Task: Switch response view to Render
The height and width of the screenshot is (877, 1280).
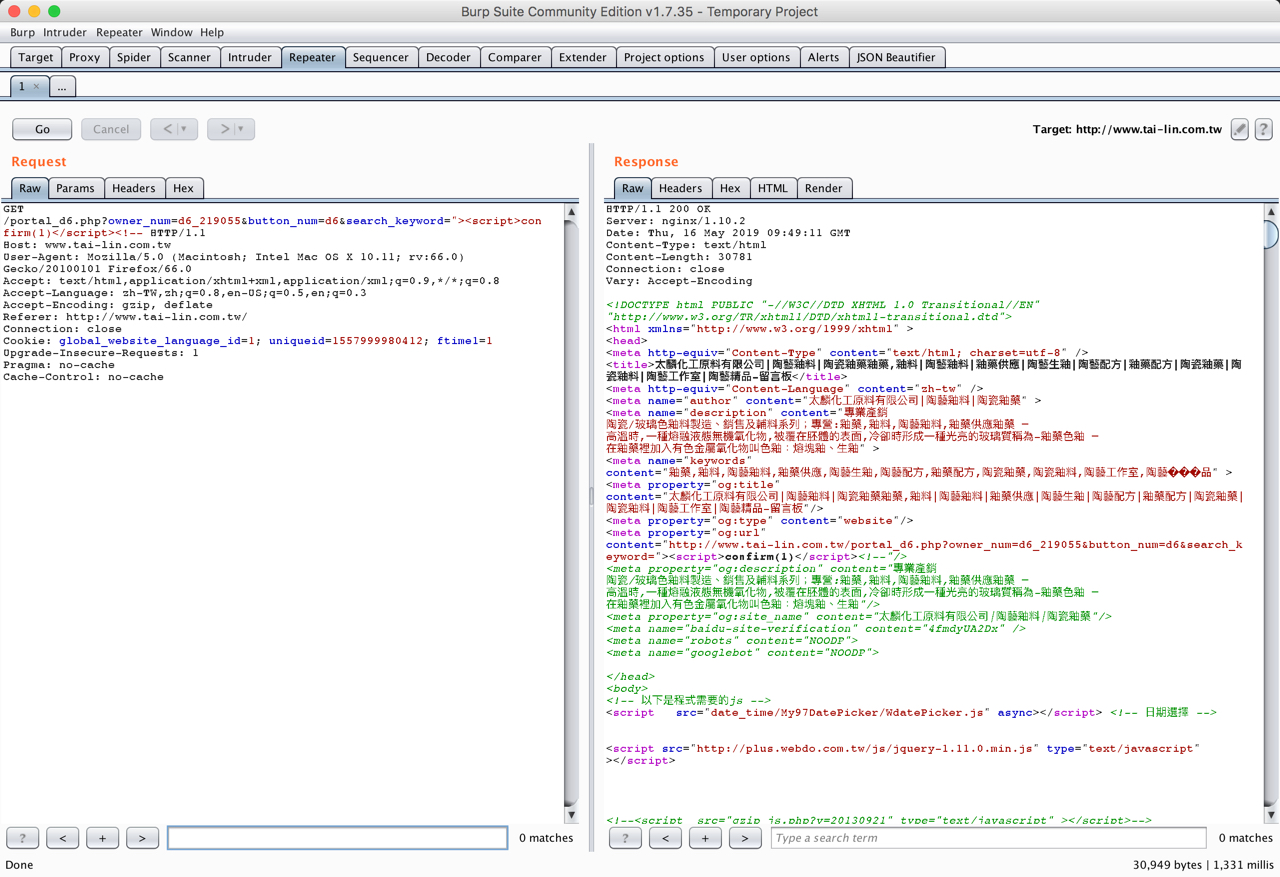Action: tap(824, 188)
